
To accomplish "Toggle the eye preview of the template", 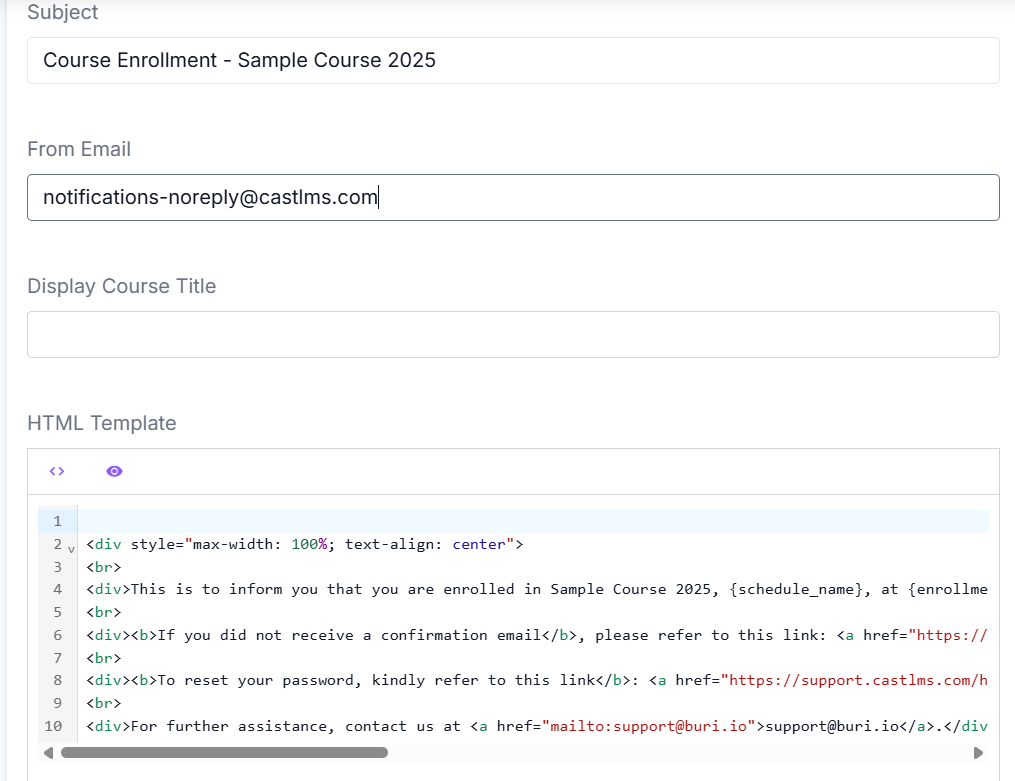I will 114,471.
